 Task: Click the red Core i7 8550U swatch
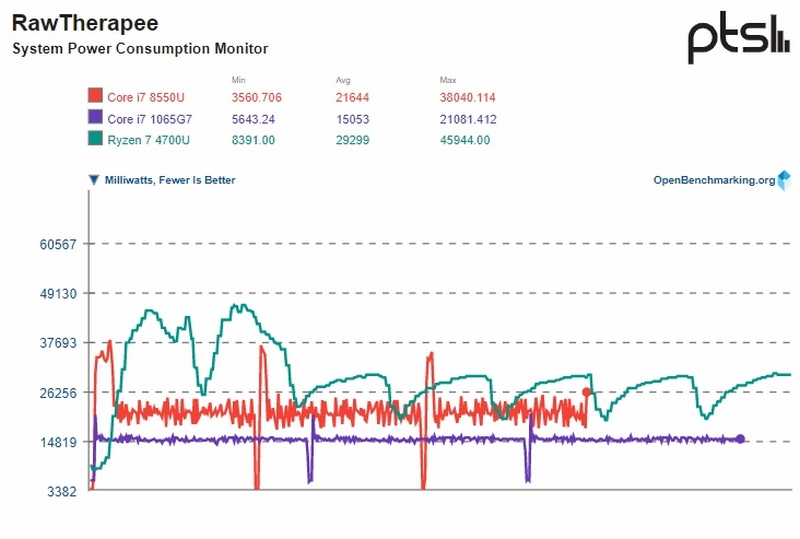coord(95,95)
